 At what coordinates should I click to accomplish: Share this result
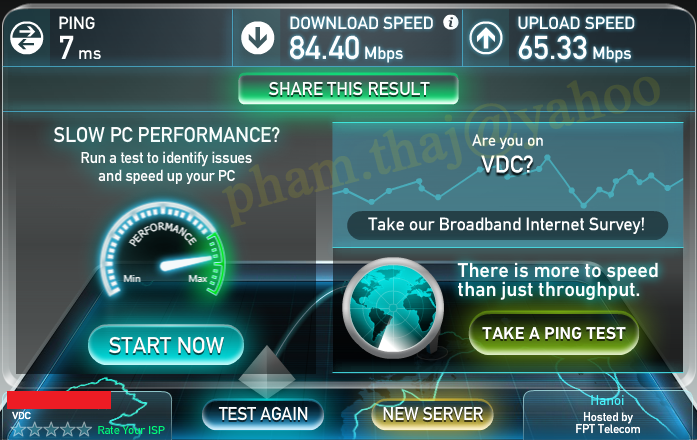(x=348, y=89)
